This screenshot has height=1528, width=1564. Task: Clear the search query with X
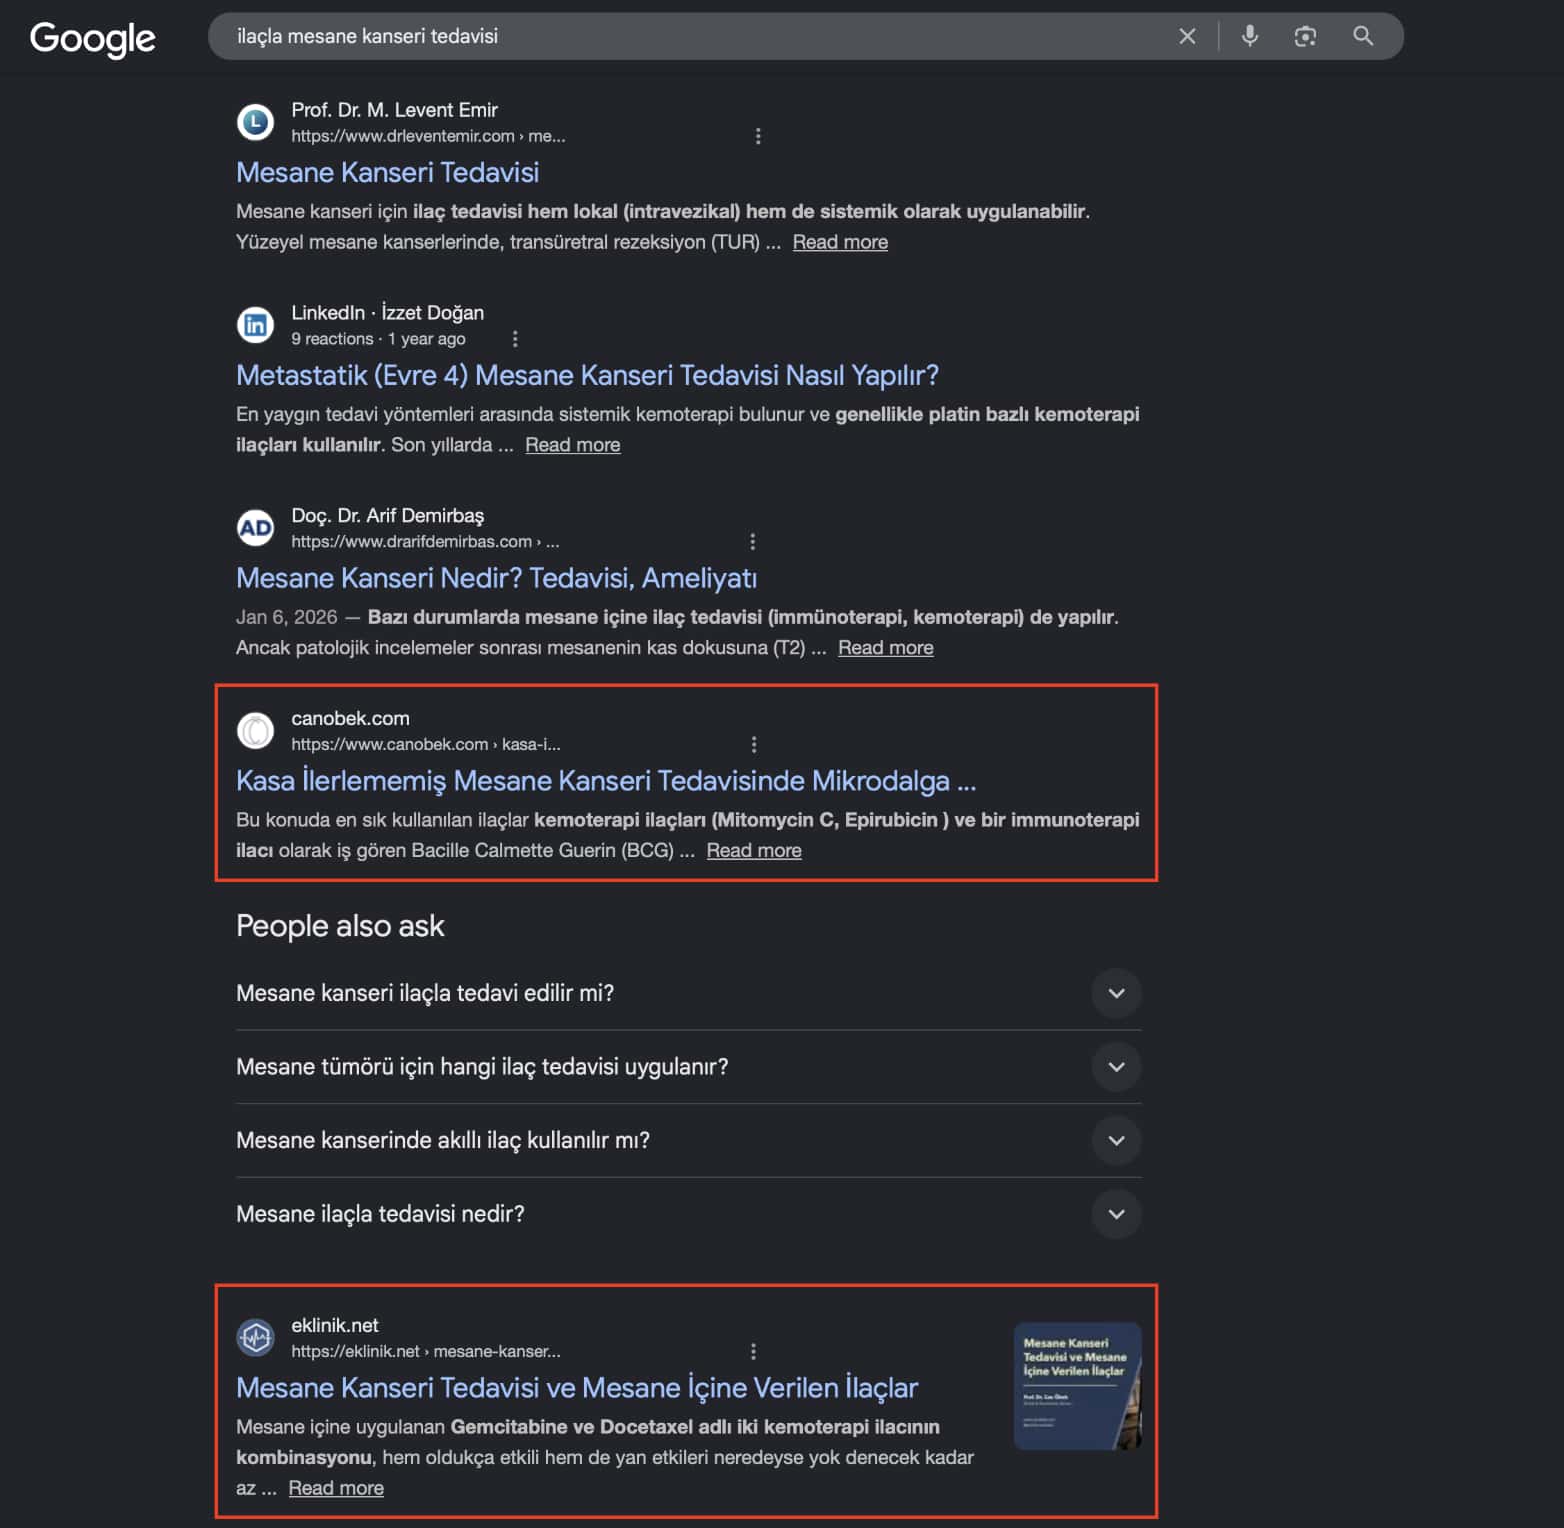pos(1187,36)
